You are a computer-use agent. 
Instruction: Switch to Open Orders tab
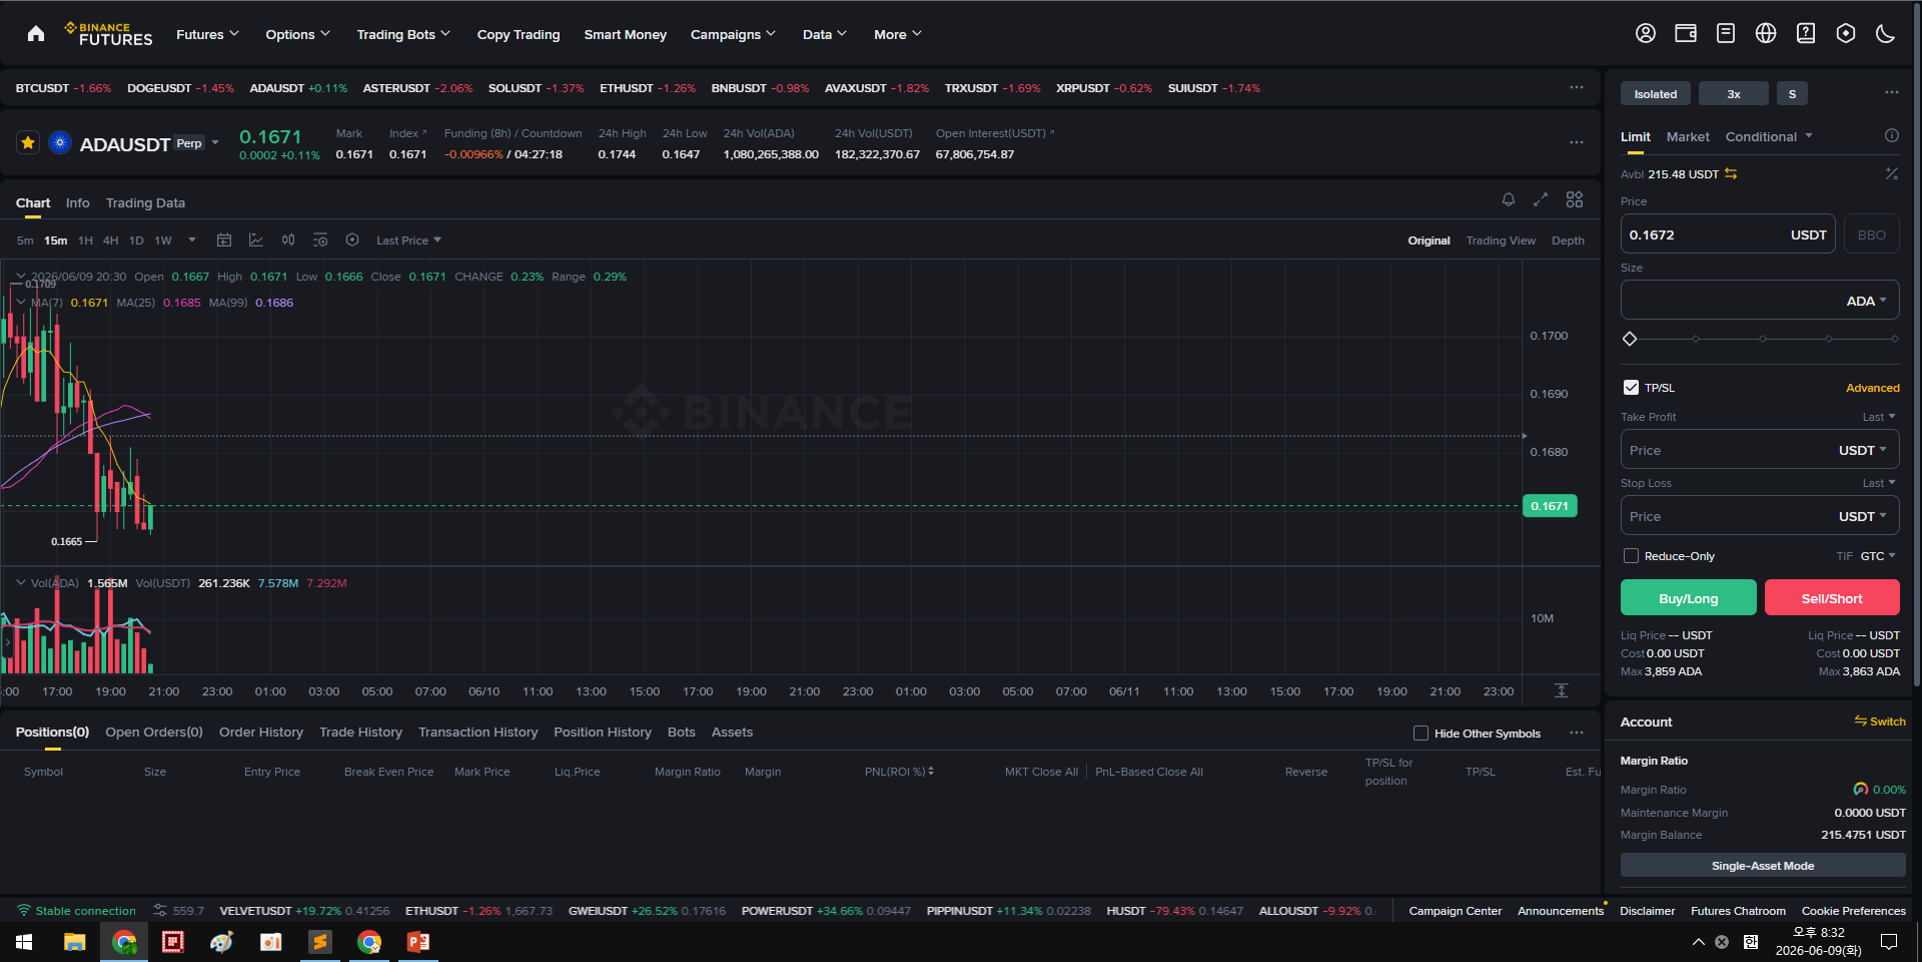click(154, 732)
